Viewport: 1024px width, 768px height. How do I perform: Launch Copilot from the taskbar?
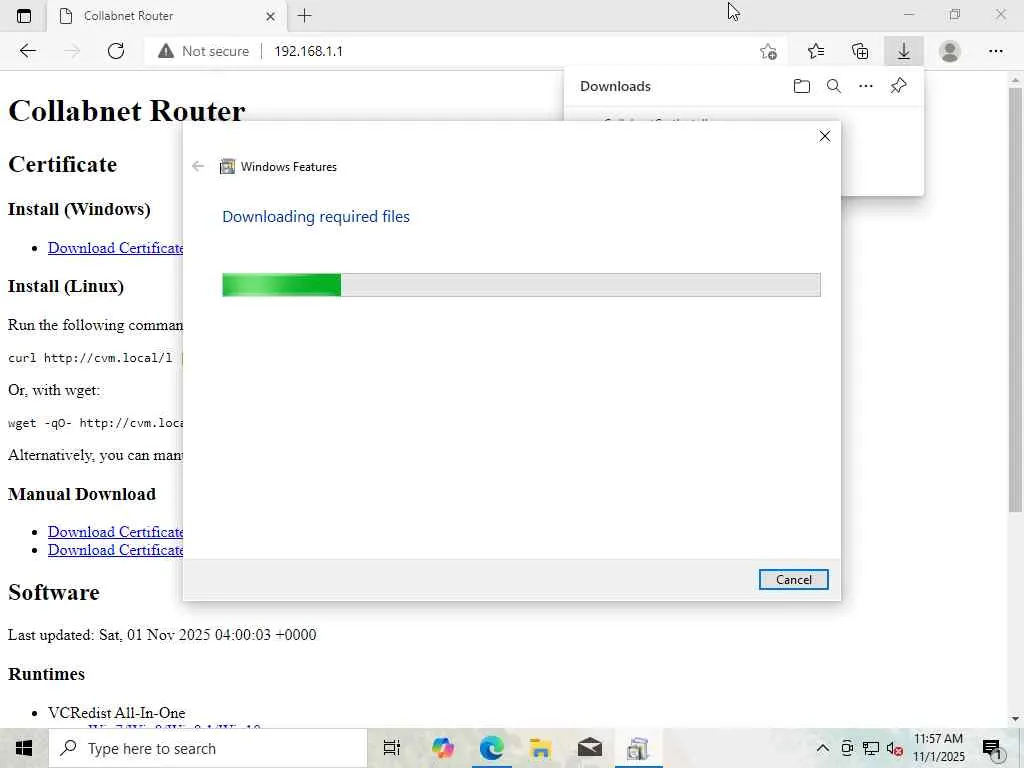point(443,748)
